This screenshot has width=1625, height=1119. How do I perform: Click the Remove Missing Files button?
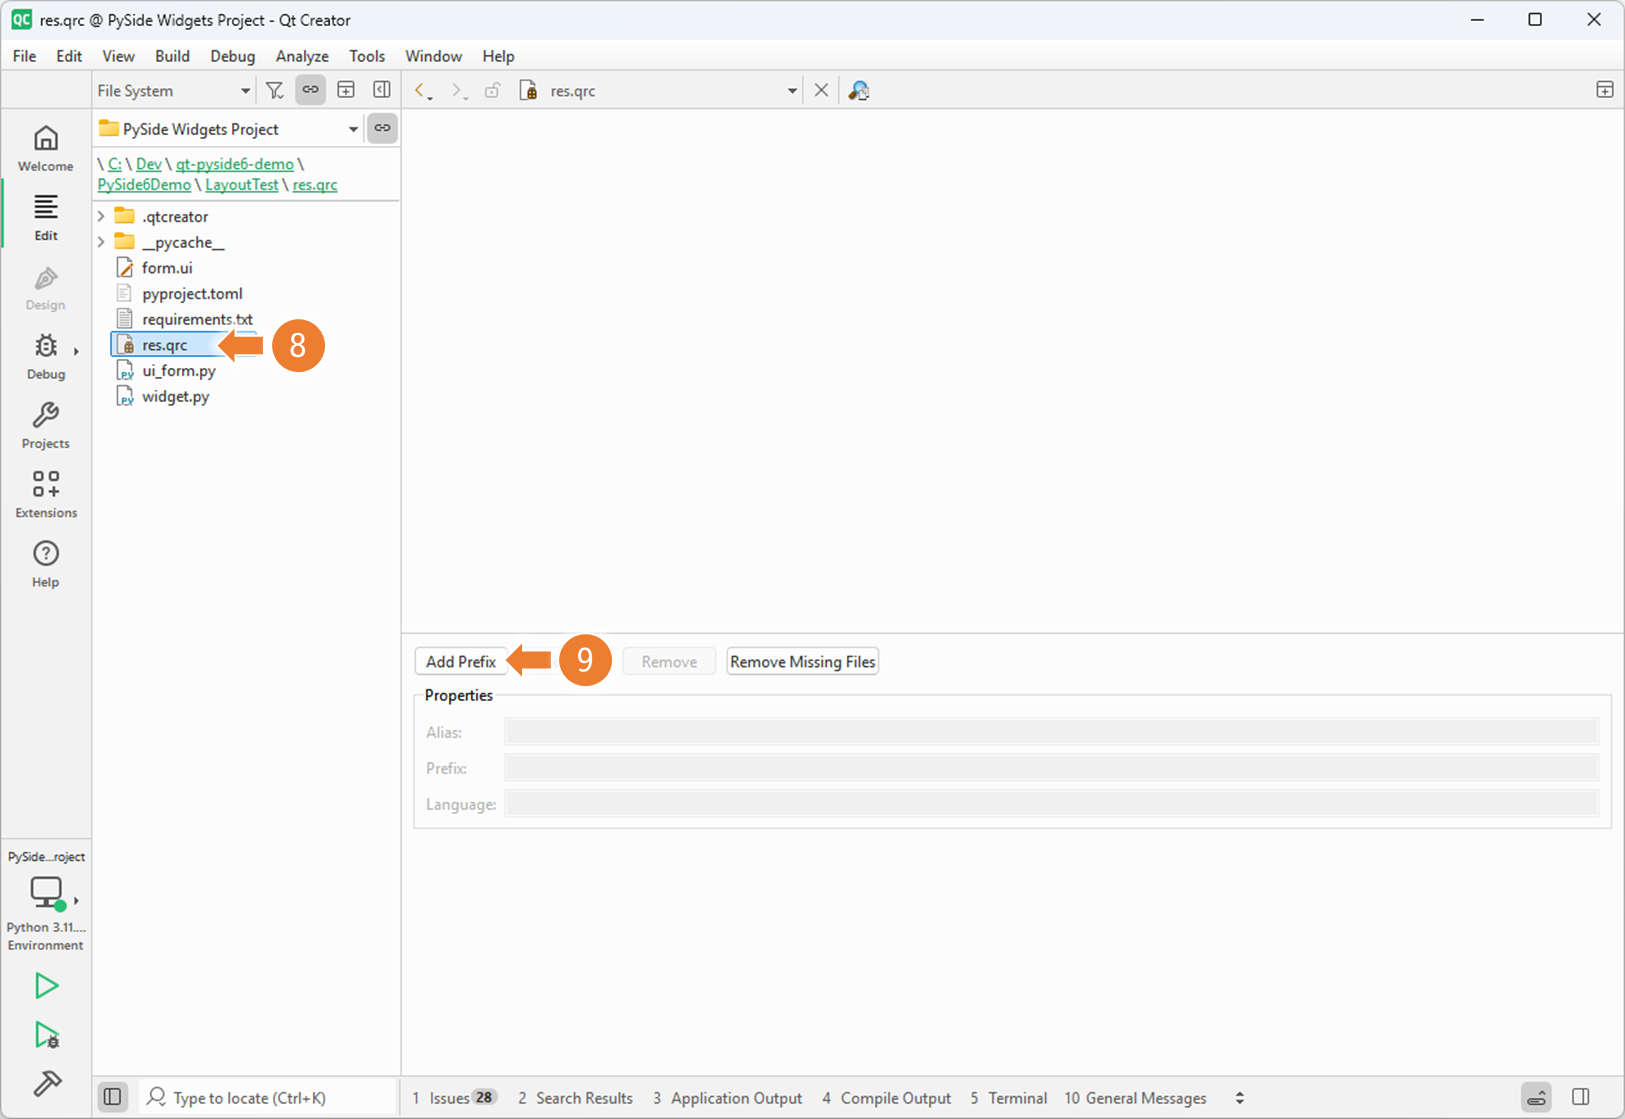(802, 661)
